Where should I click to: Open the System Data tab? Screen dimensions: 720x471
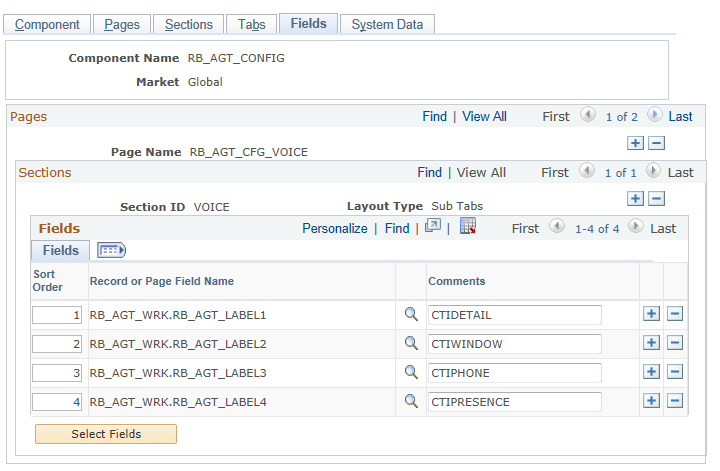tap(387, 24)
